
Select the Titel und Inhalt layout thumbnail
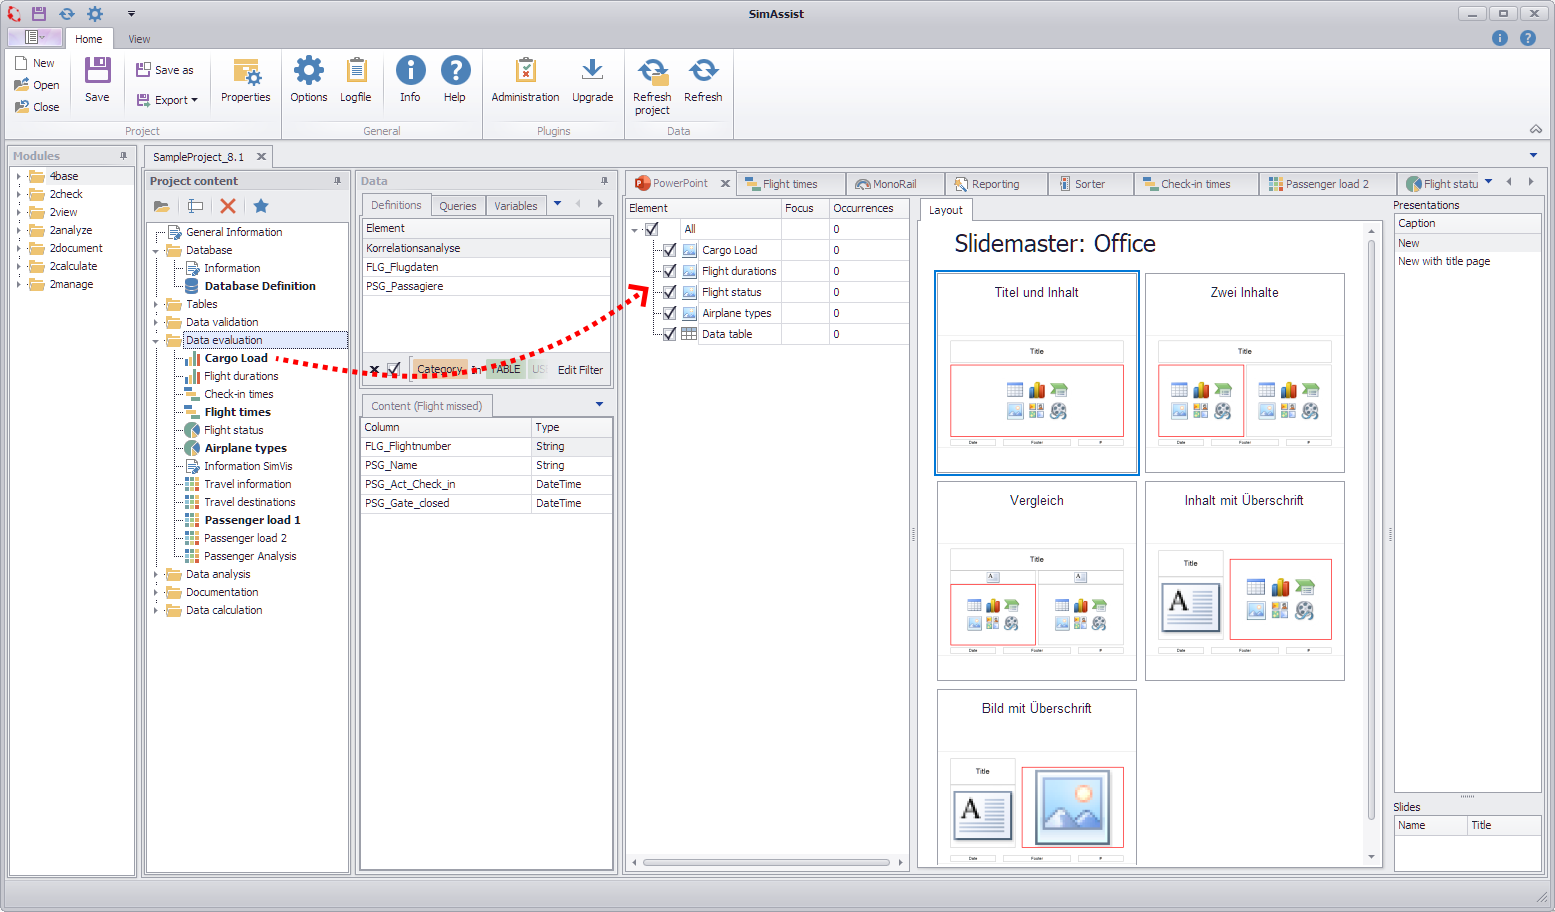(x=1036, y=374)
